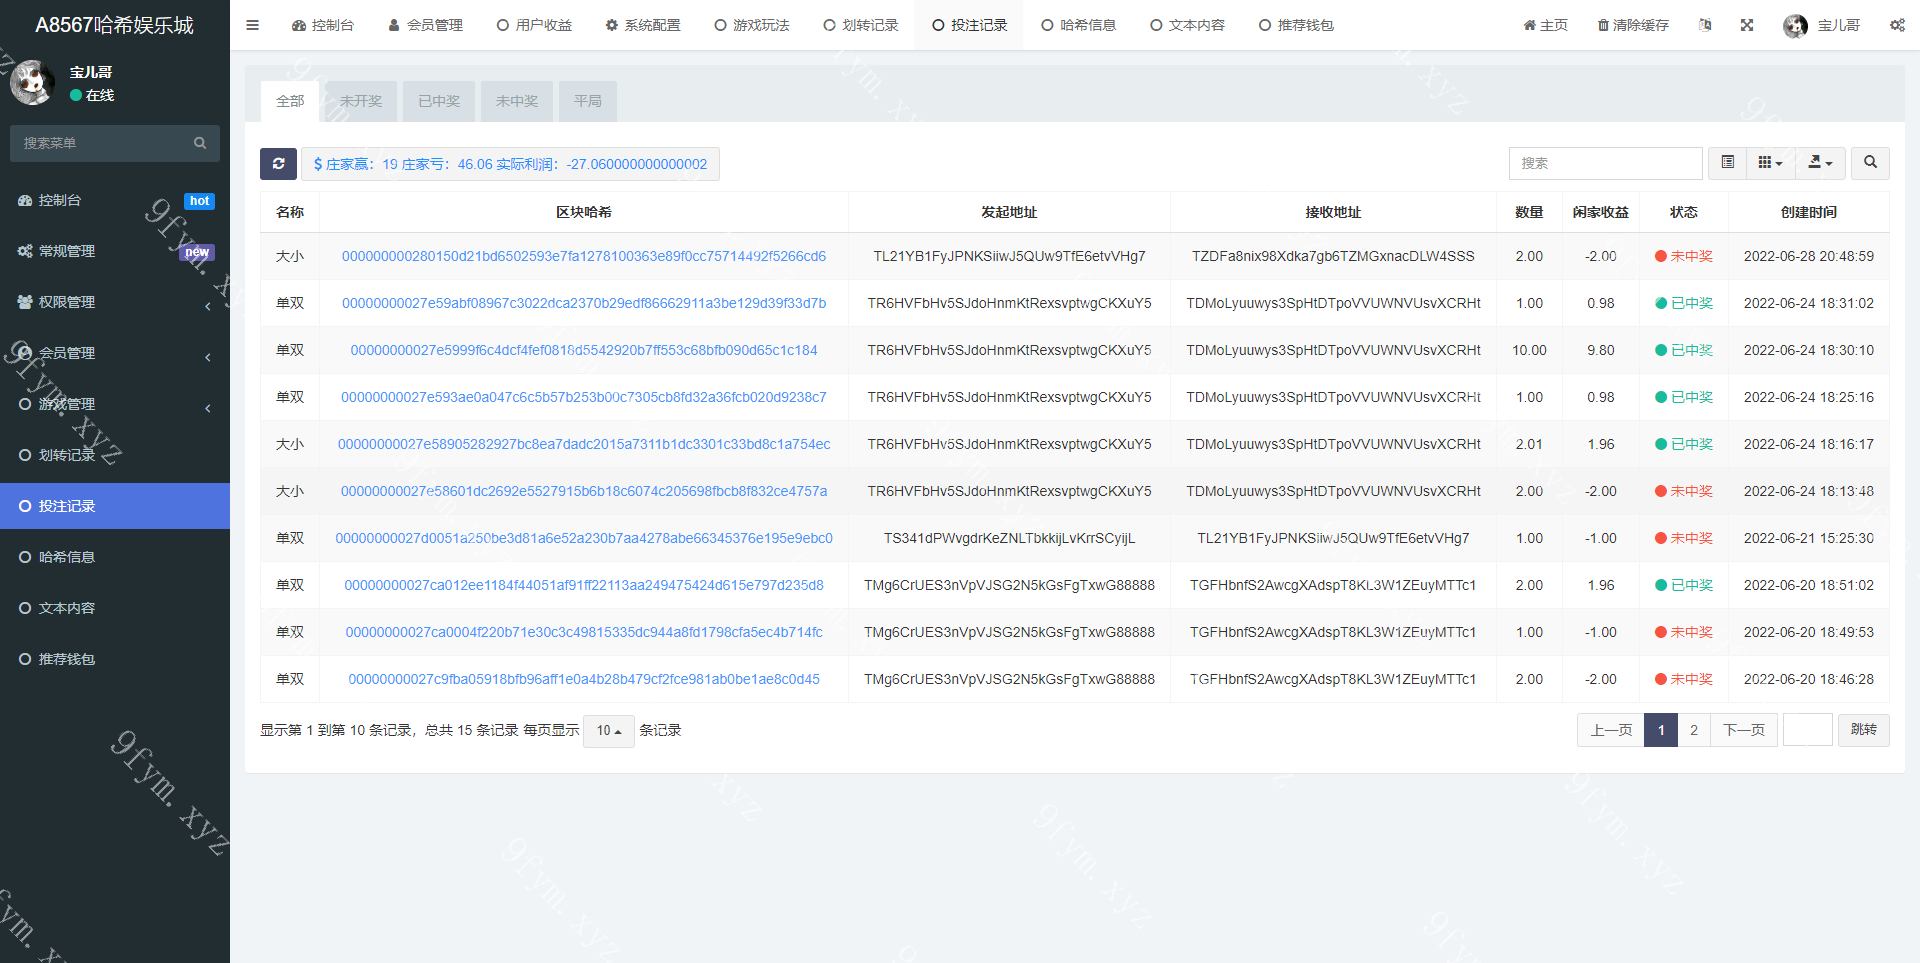
Task: Focus the 搜索 table search field
Action: pos(1605,163)
